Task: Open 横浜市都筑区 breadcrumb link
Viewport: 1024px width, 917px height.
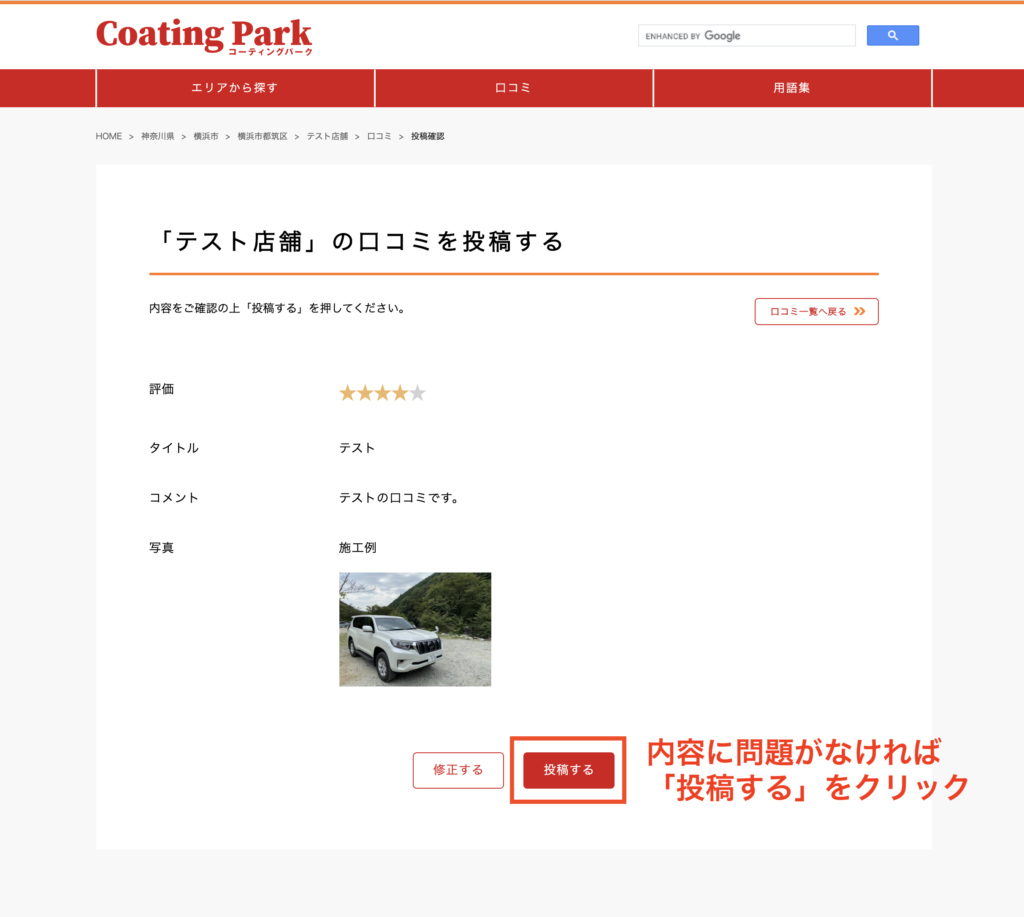Action: 262,136
